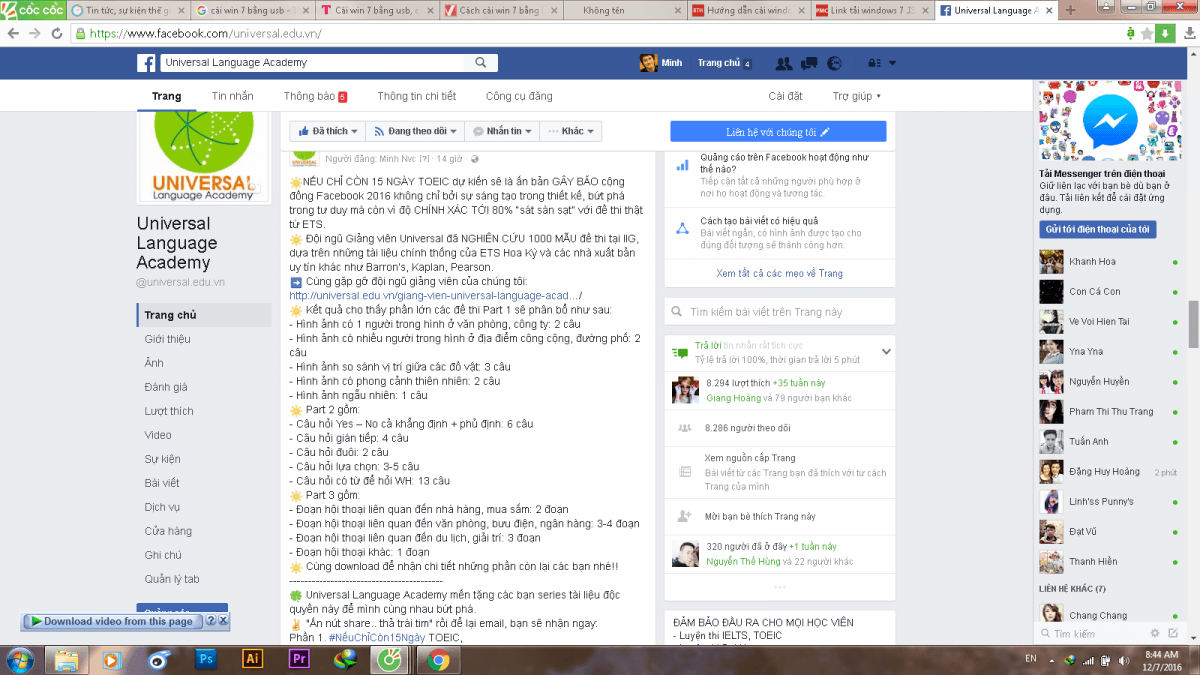Image resolution: width=1200 pixels, height=675 pixels.
Task: Open notifications globe icon in header
Action: coord(834,63)
